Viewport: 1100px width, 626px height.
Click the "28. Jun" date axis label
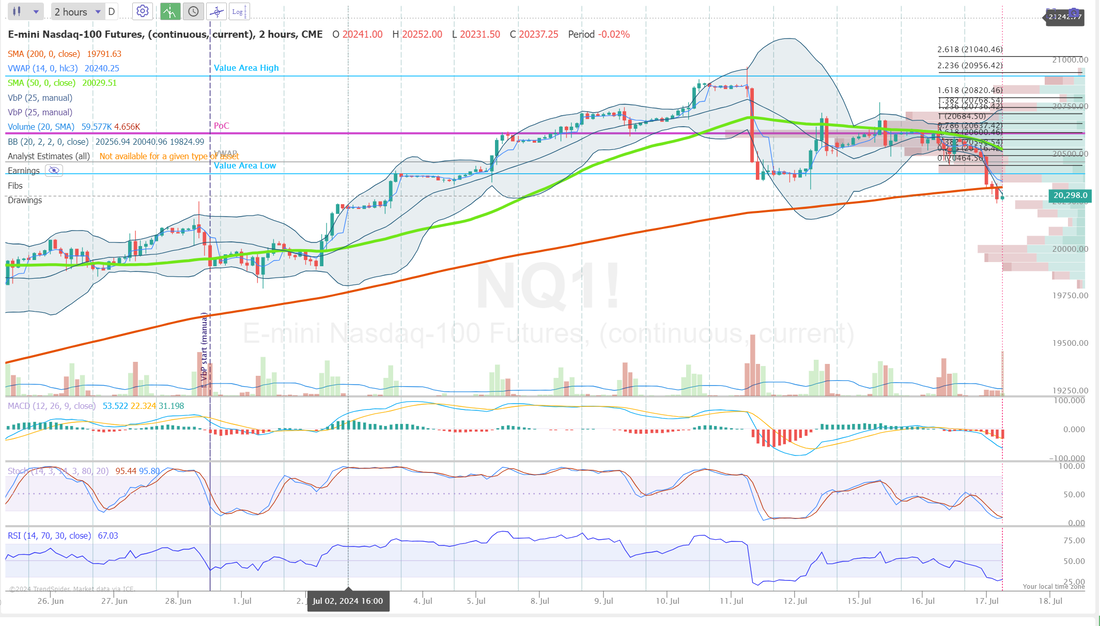[x=178, y=601]
